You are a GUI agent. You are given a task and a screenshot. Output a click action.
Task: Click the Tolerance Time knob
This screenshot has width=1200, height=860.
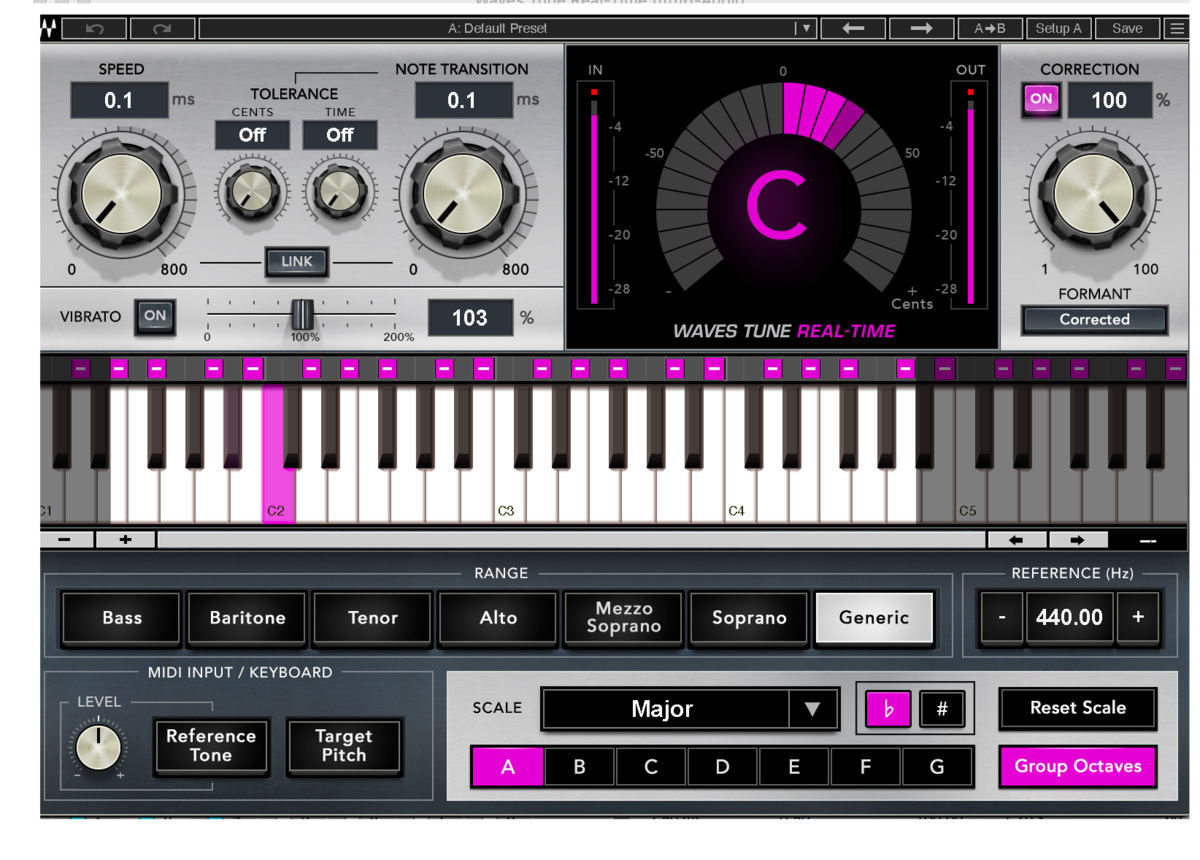click(340, 194)
